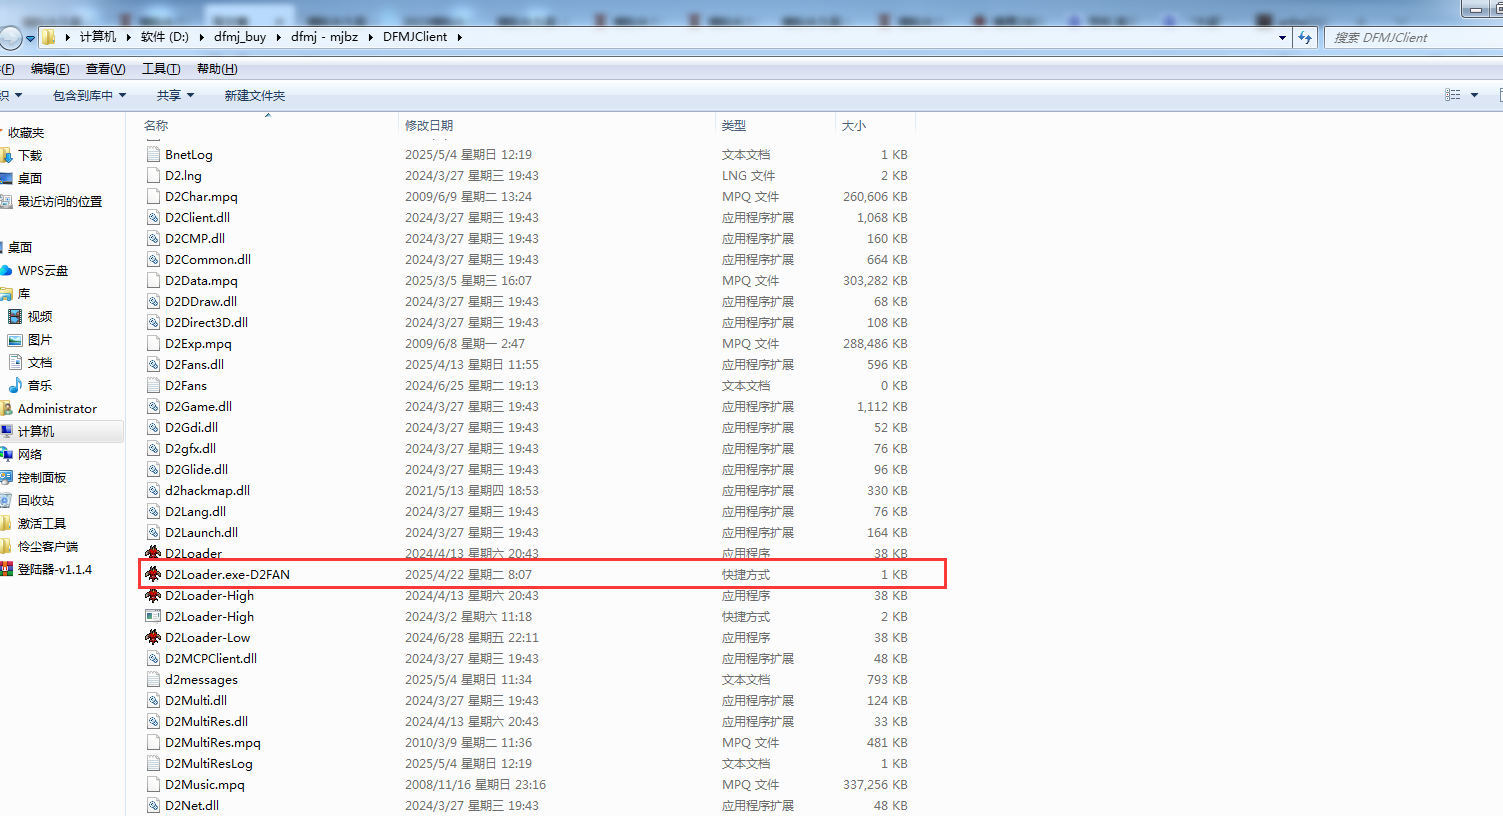Select 计算机 in the navigation pane
Image resolution: width=1503 pixels, height=816 pixels.
36,432
